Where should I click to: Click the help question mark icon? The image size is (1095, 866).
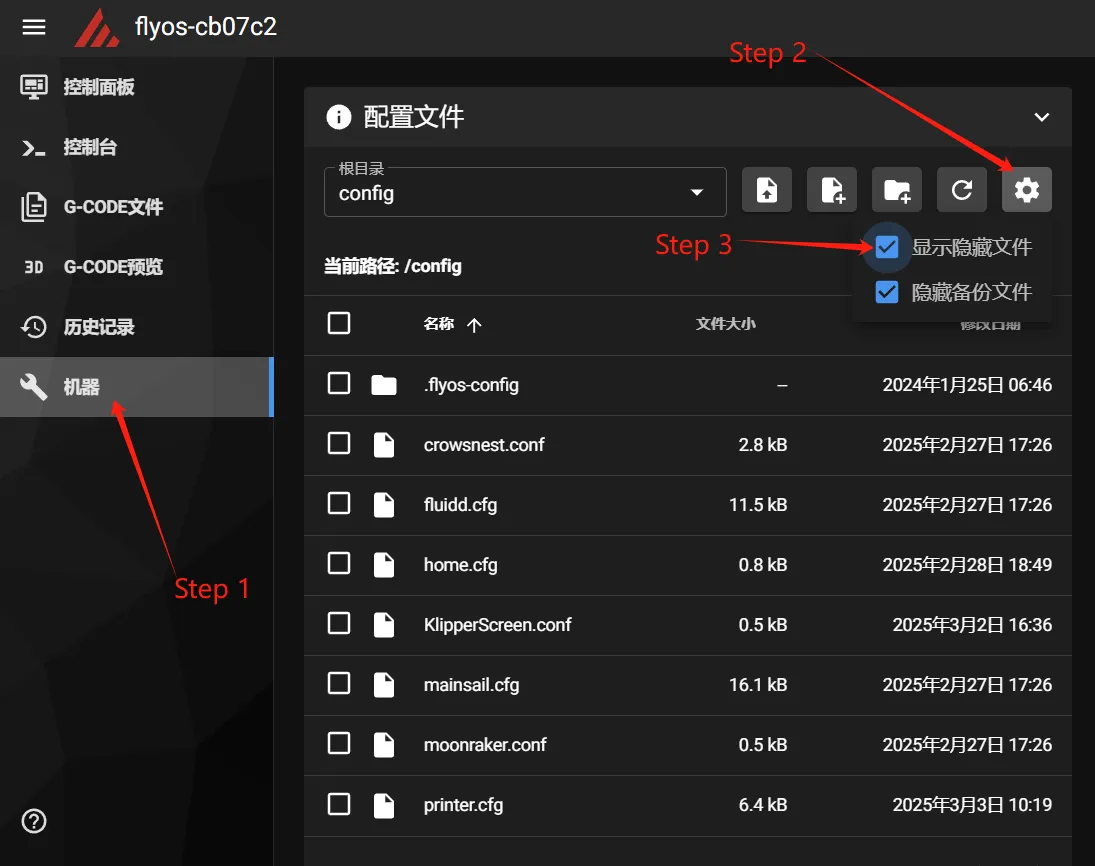34,822
